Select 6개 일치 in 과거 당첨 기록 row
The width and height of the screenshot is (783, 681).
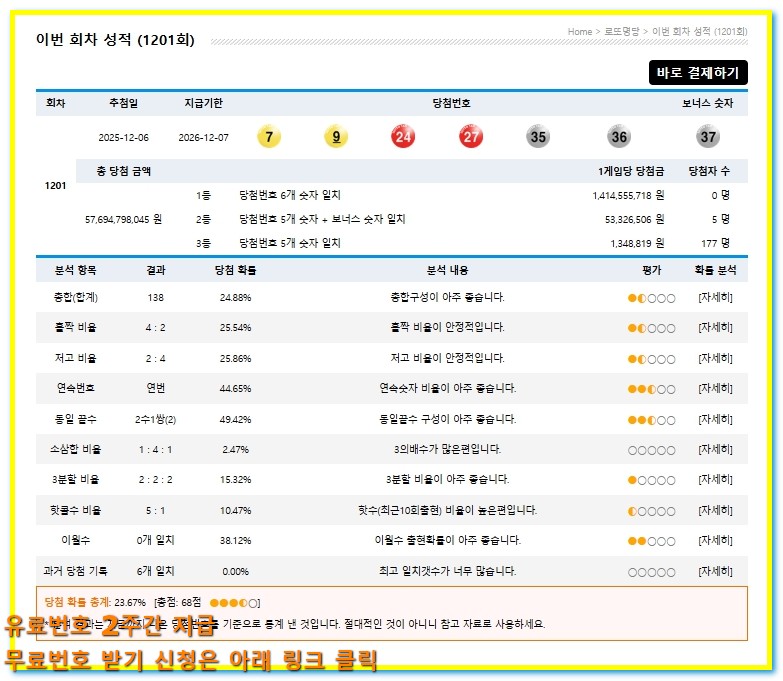coord(155,571)
